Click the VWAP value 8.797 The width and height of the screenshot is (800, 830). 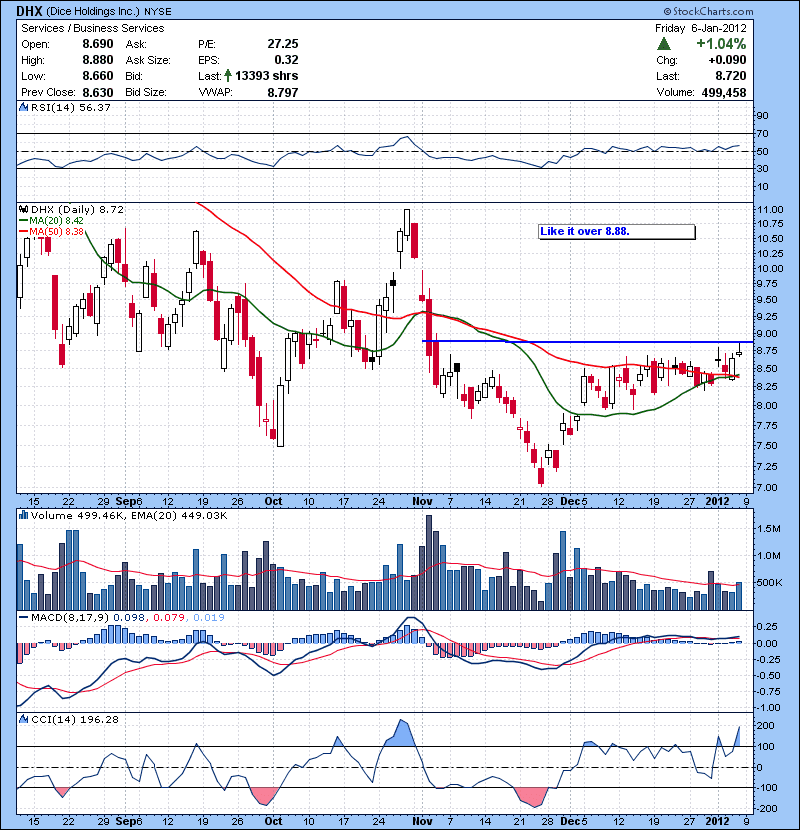point(283,92)
